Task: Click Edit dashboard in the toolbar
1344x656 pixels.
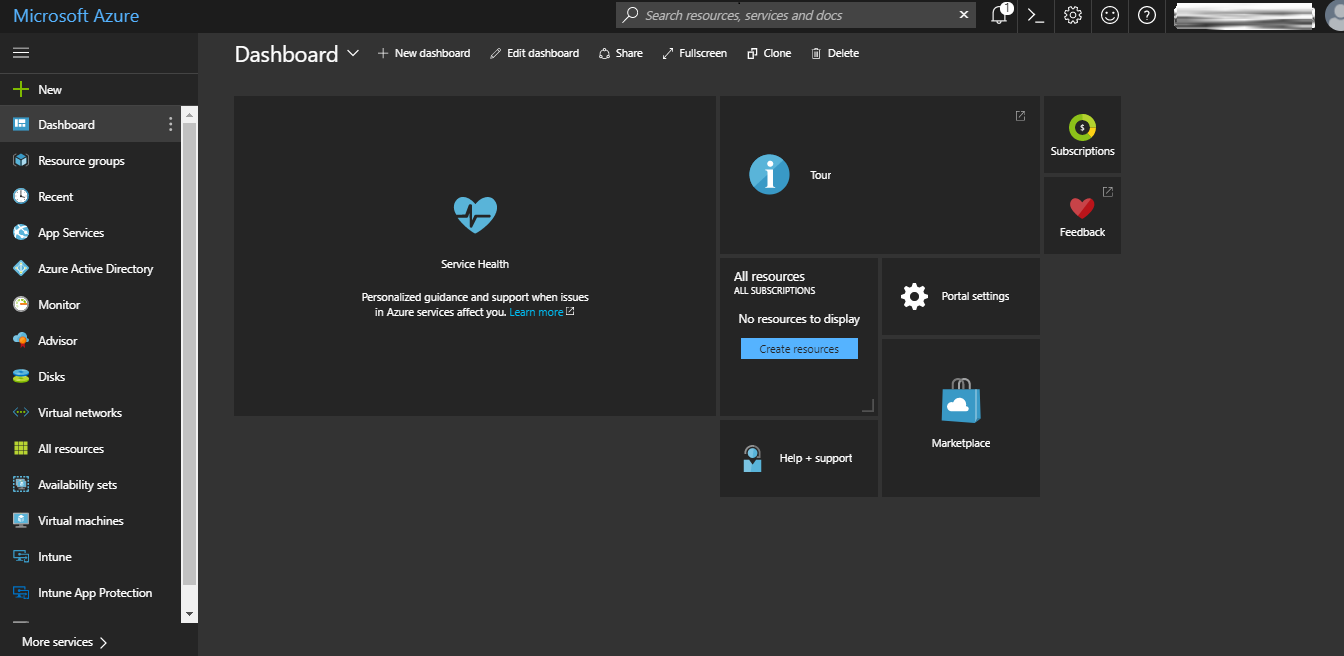Action: (x=534, y=53)
